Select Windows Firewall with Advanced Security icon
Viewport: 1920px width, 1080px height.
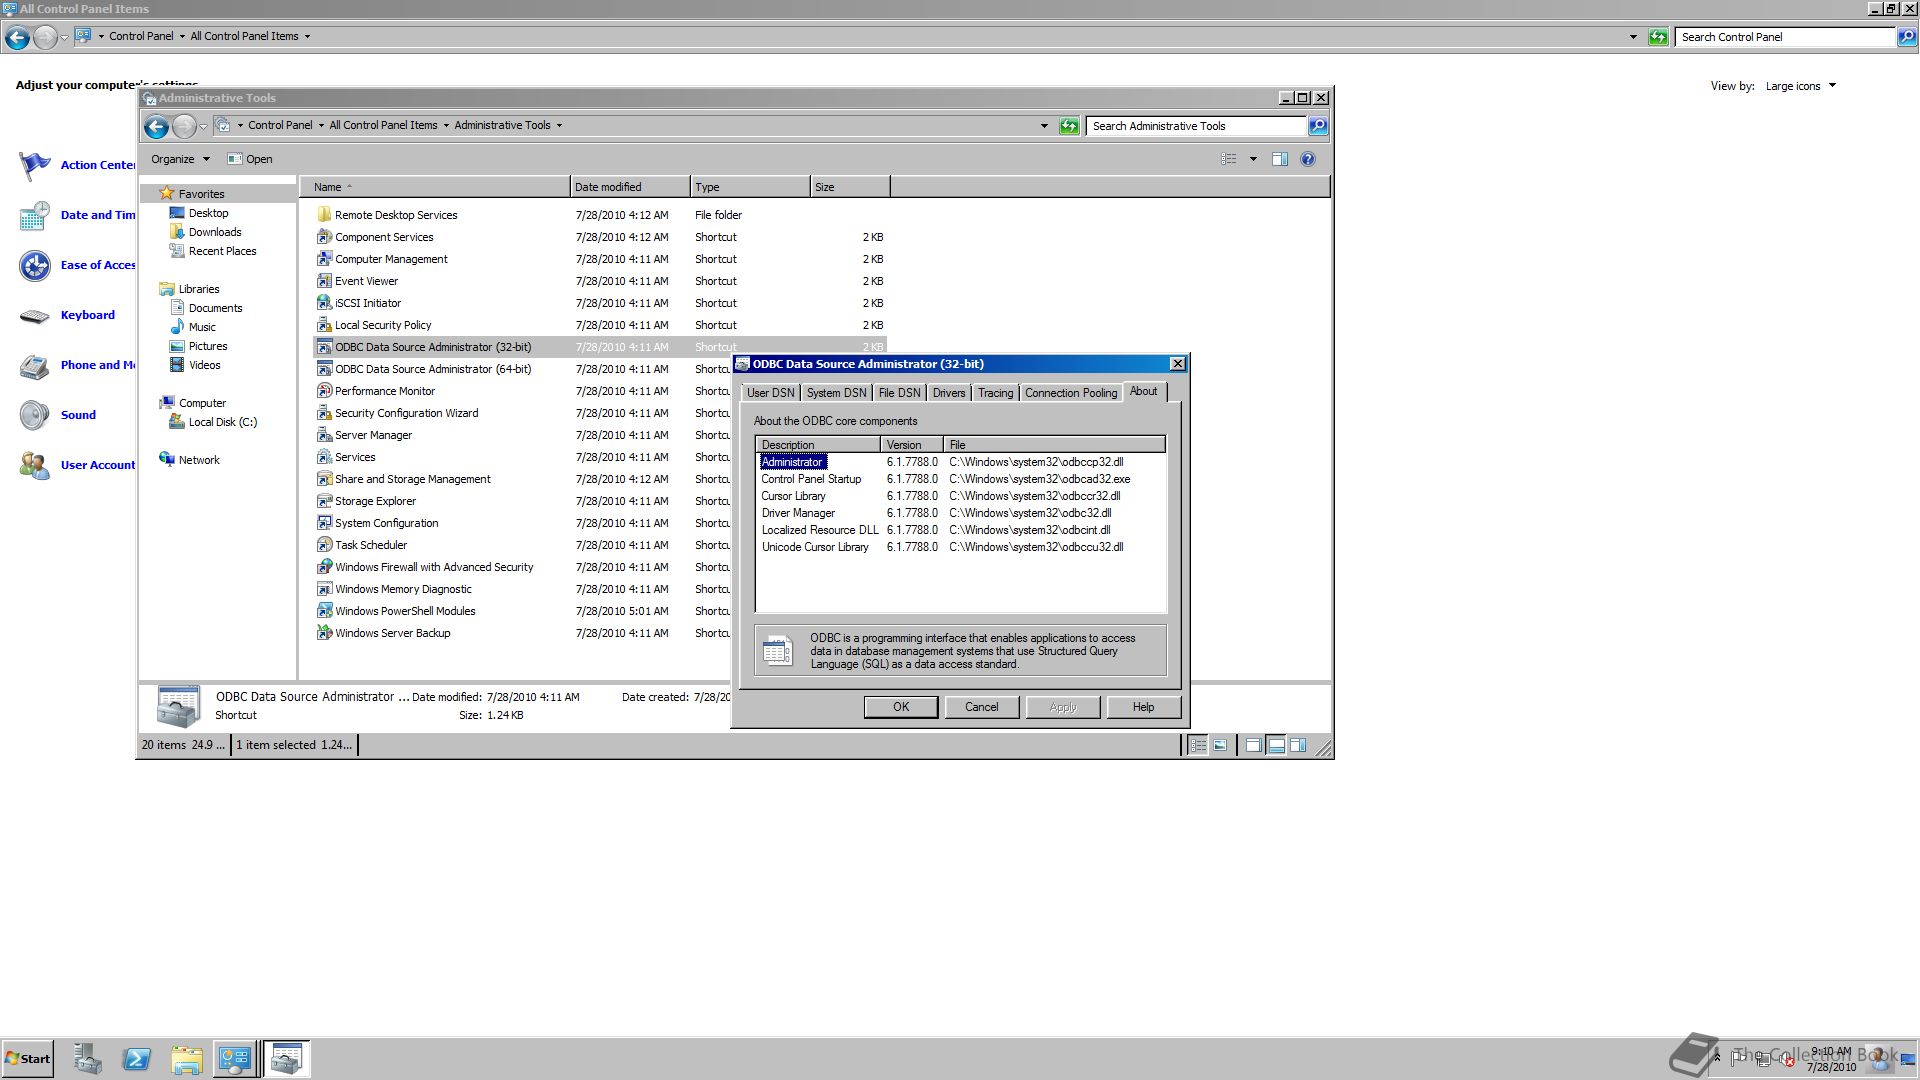pyautogui.click(x=324, y=567)
